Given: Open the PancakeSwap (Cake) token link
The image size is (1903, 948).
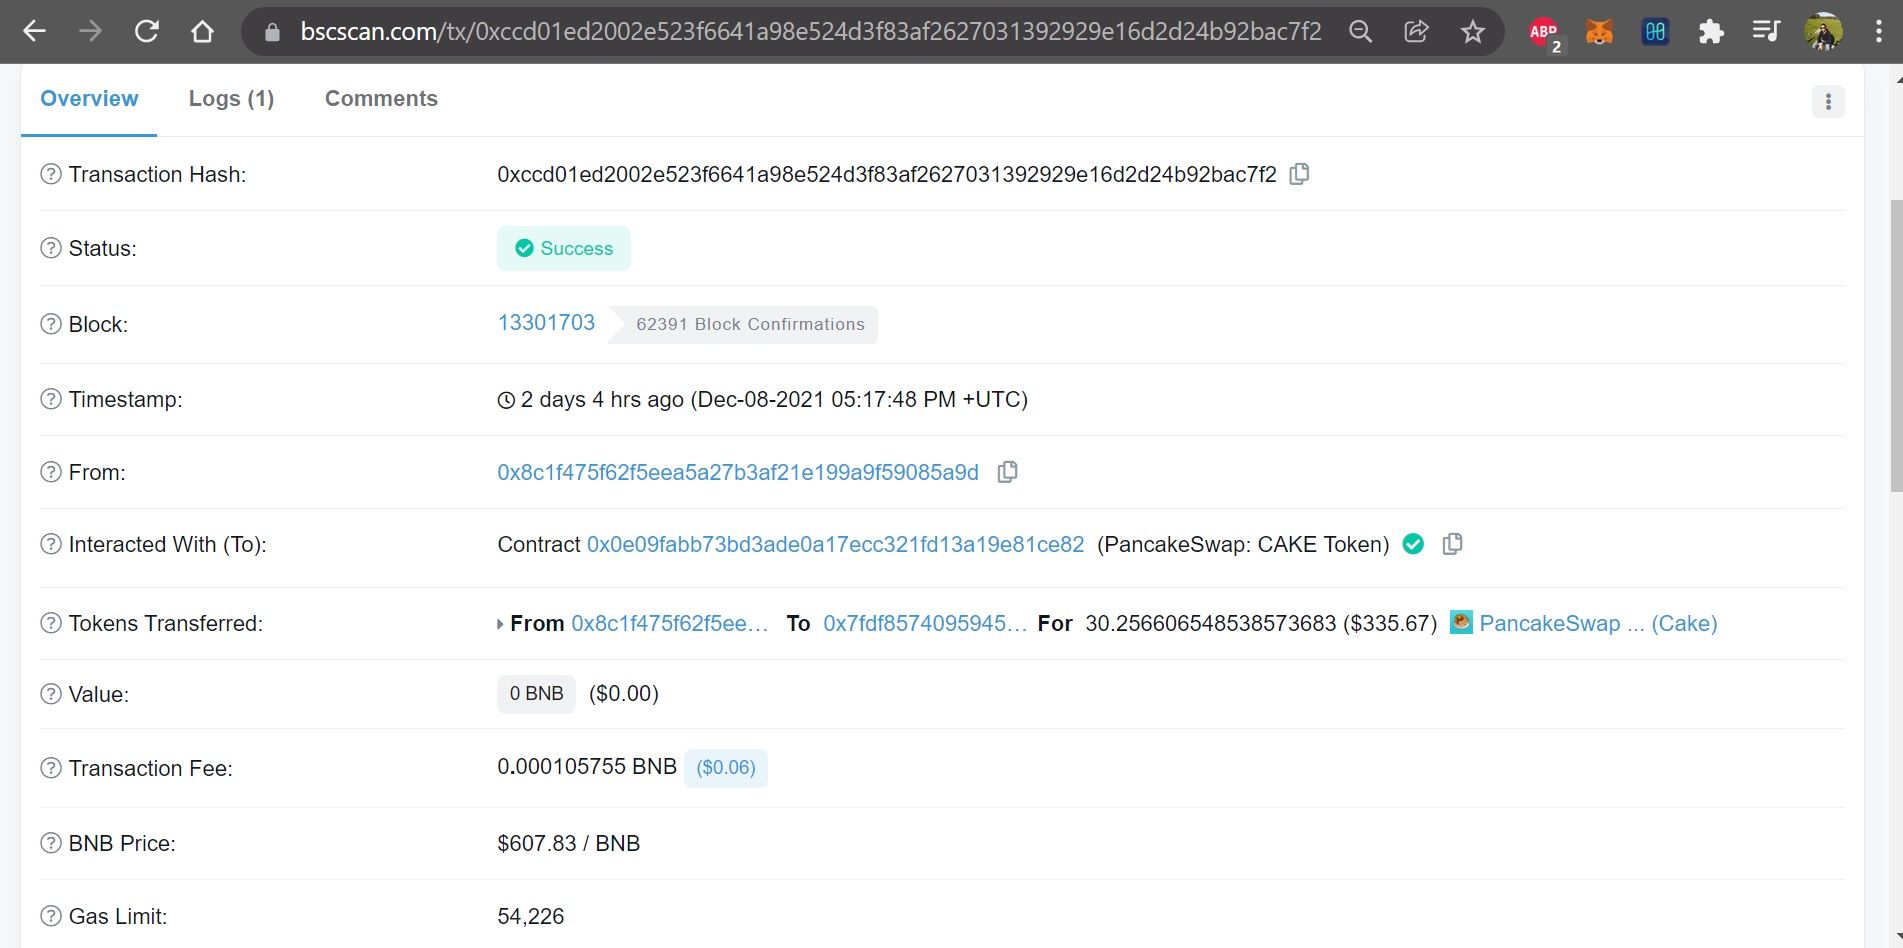Looking at the screenshot, I should (x=1597, y=623).
